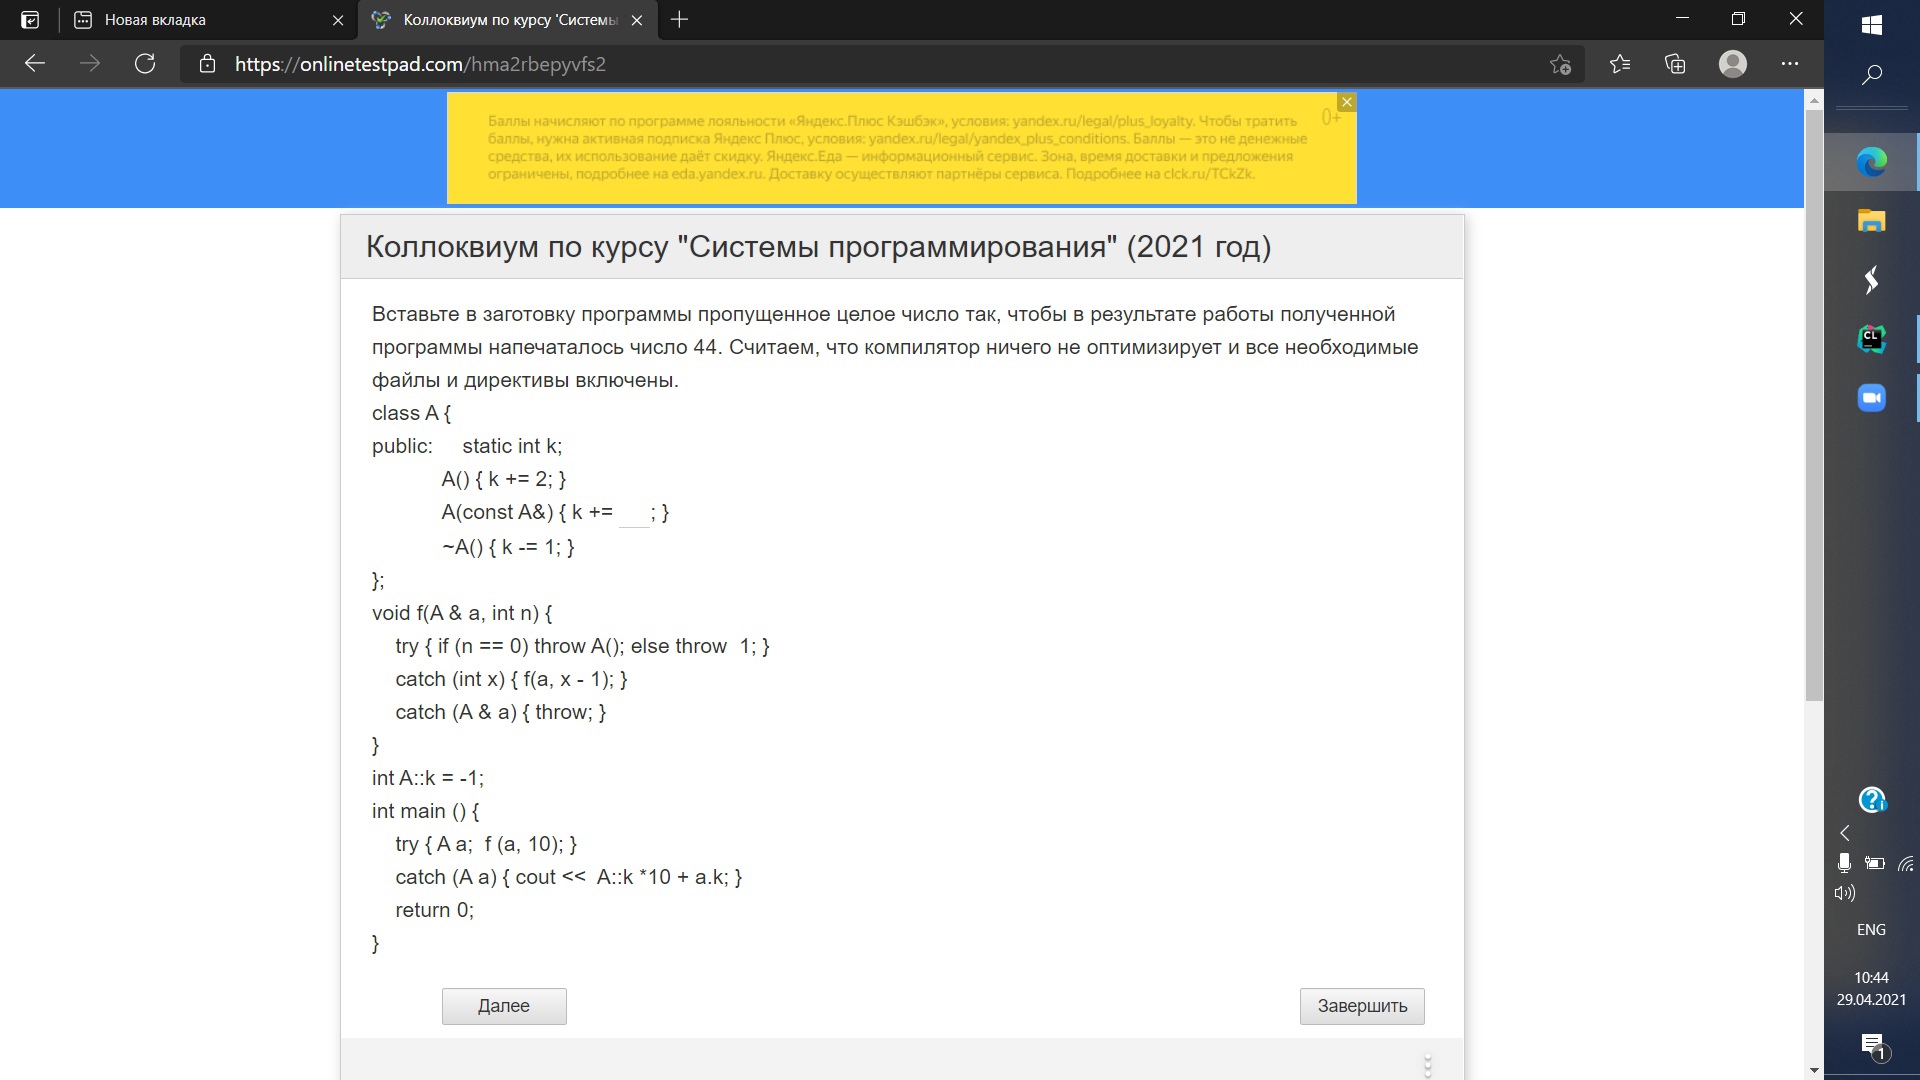Image resolution: width=1920 pixels, height=1080 pixels.
Task: Open the Favorites list
Action: [x=1620, y=65]
